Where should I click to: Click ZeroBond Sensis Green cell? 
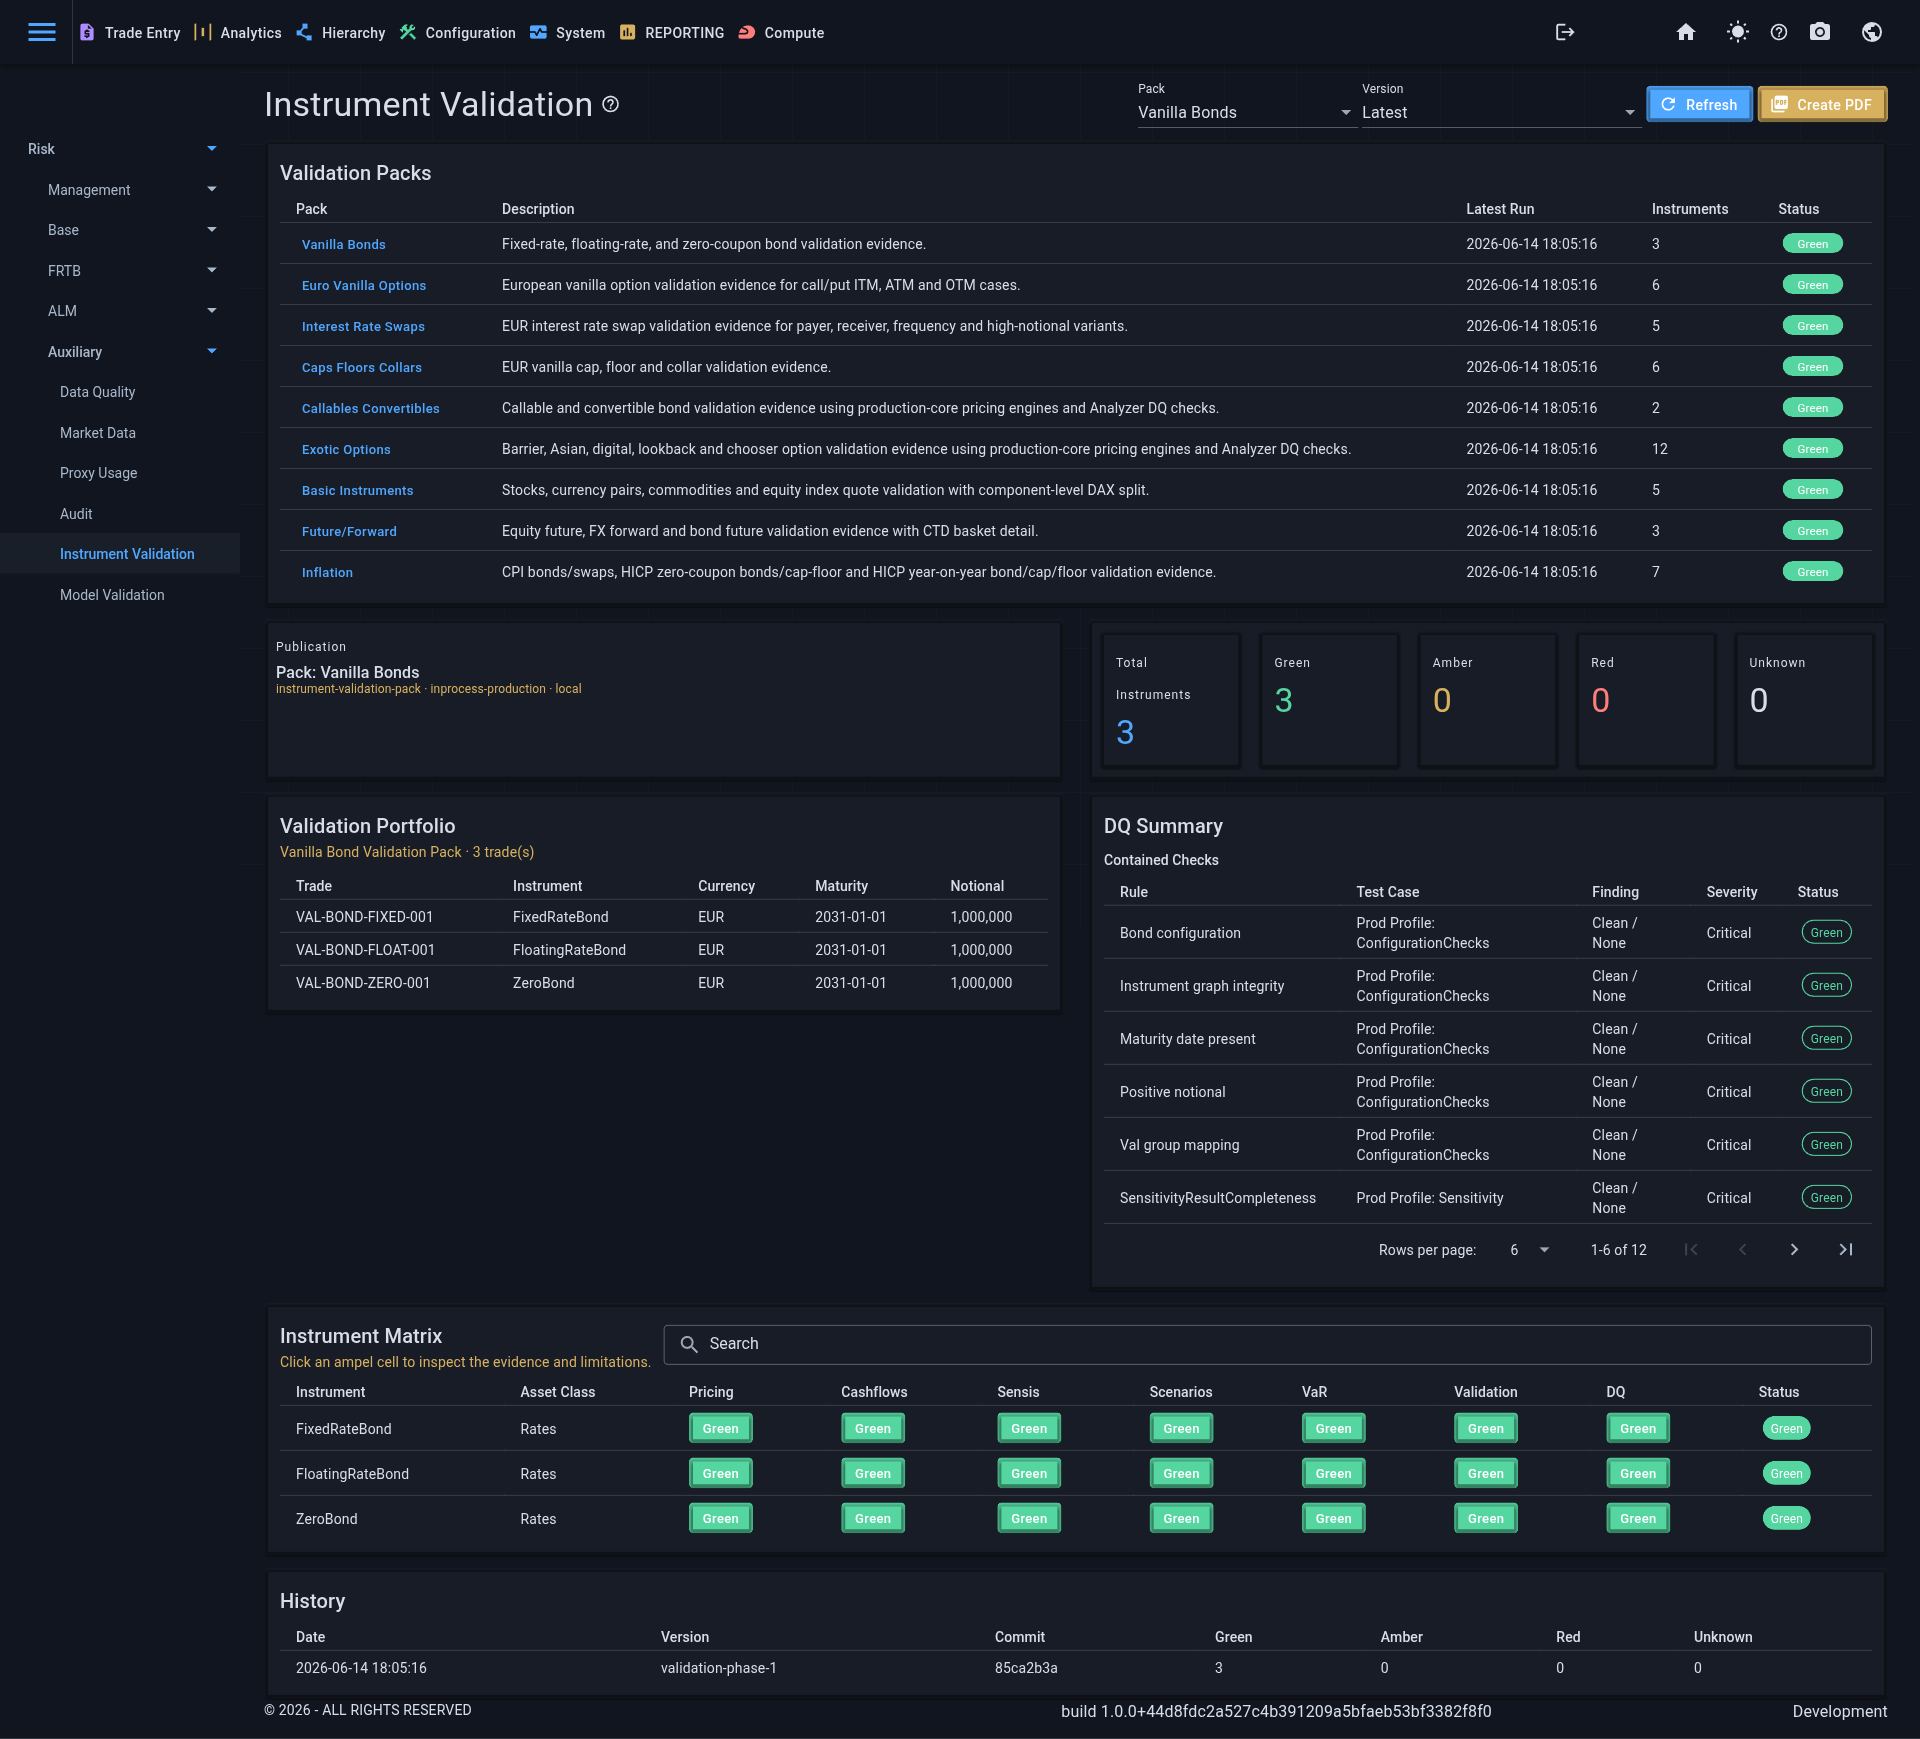point(1029,1519)
